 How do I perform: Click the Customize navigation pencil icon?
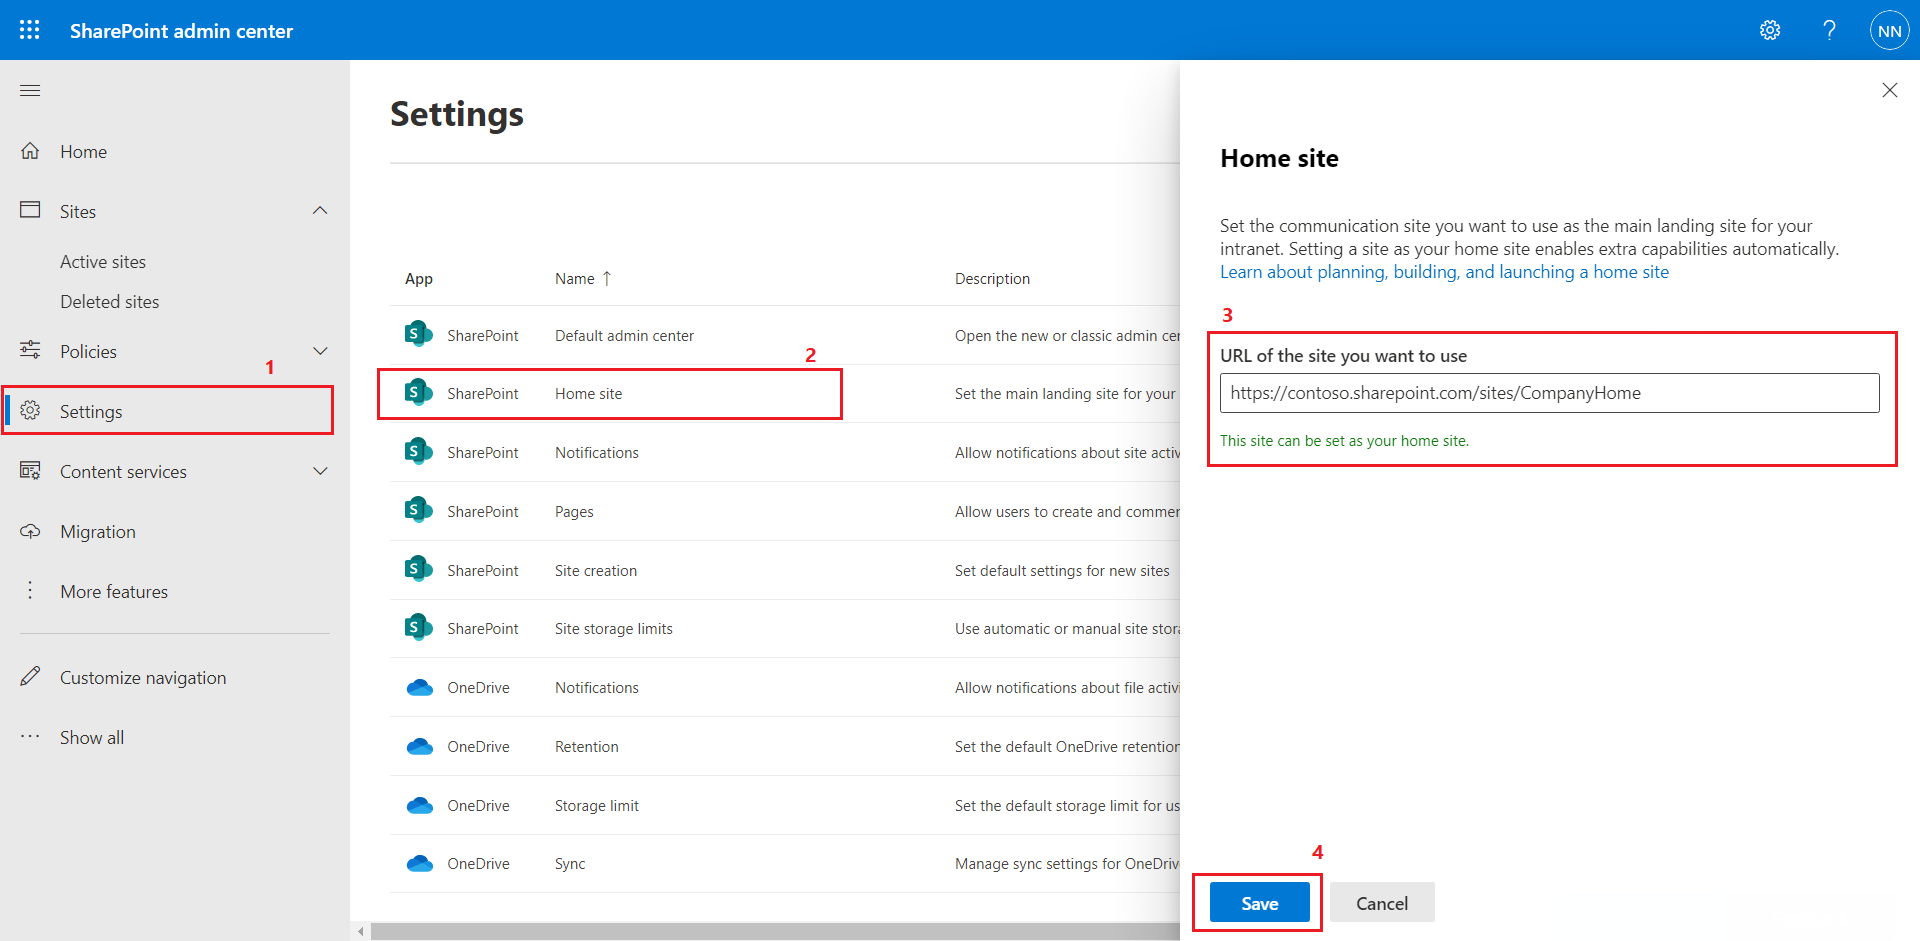coord(30,677)
